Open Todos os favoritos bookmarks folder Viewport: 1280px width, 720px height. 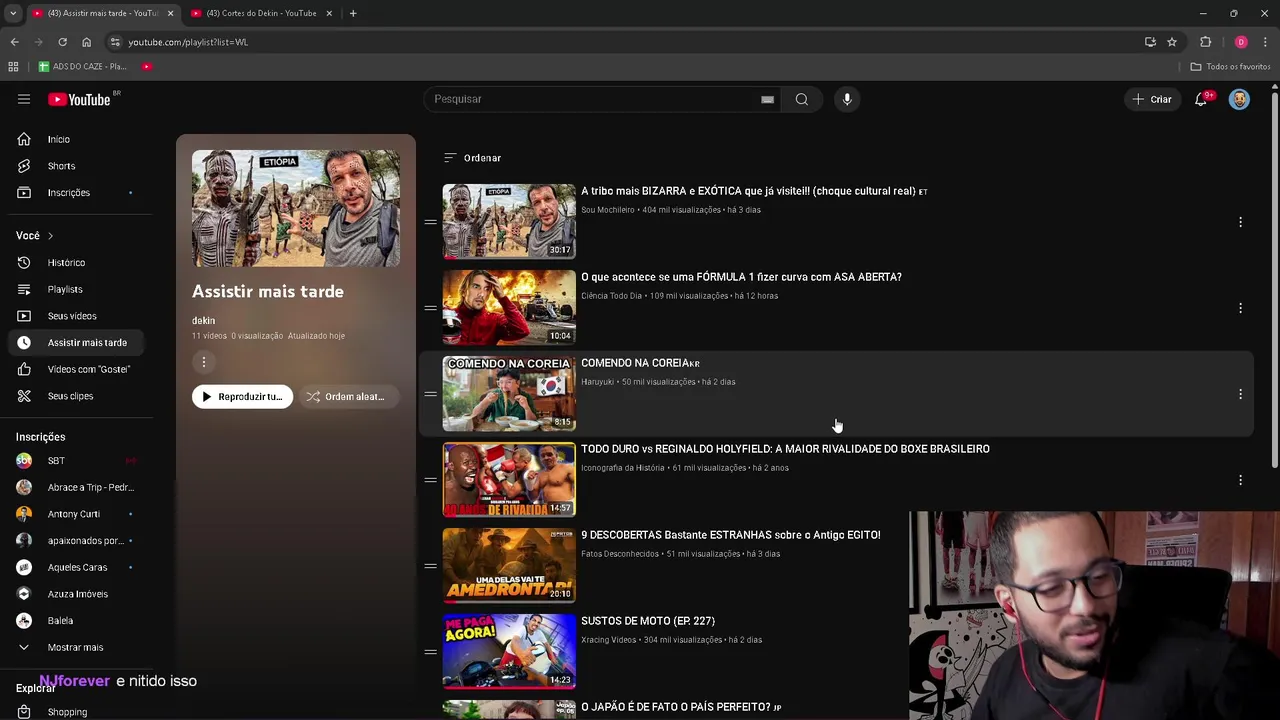(x=1230, y=66)
